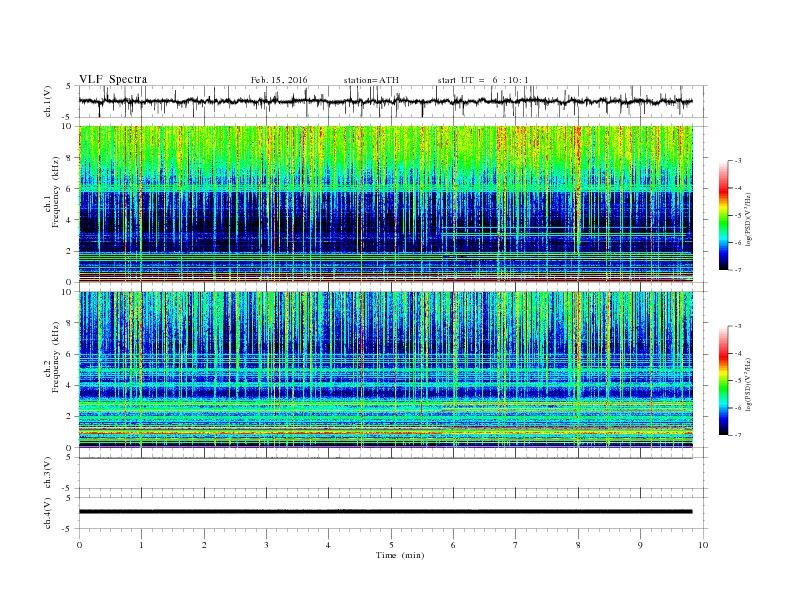Click the "3" tick on the Time axis
The image size is (792, 612).
[x=266, y=545]
